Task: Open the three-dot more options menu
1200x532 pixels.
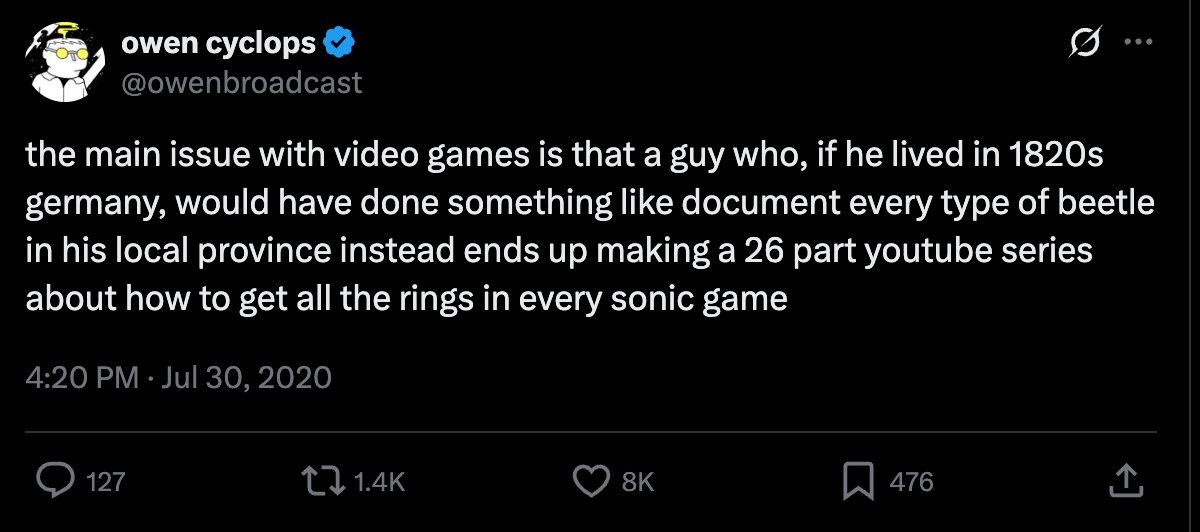Action: pyautogui.click(x=1139, y=43)
